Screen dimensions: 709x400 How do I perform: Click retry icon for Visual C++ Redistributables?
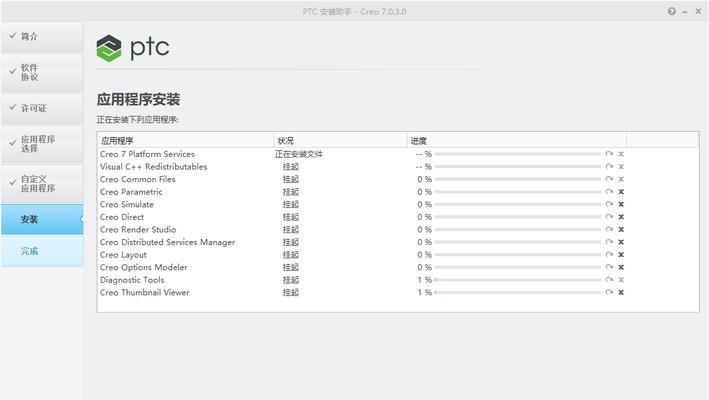609,167
